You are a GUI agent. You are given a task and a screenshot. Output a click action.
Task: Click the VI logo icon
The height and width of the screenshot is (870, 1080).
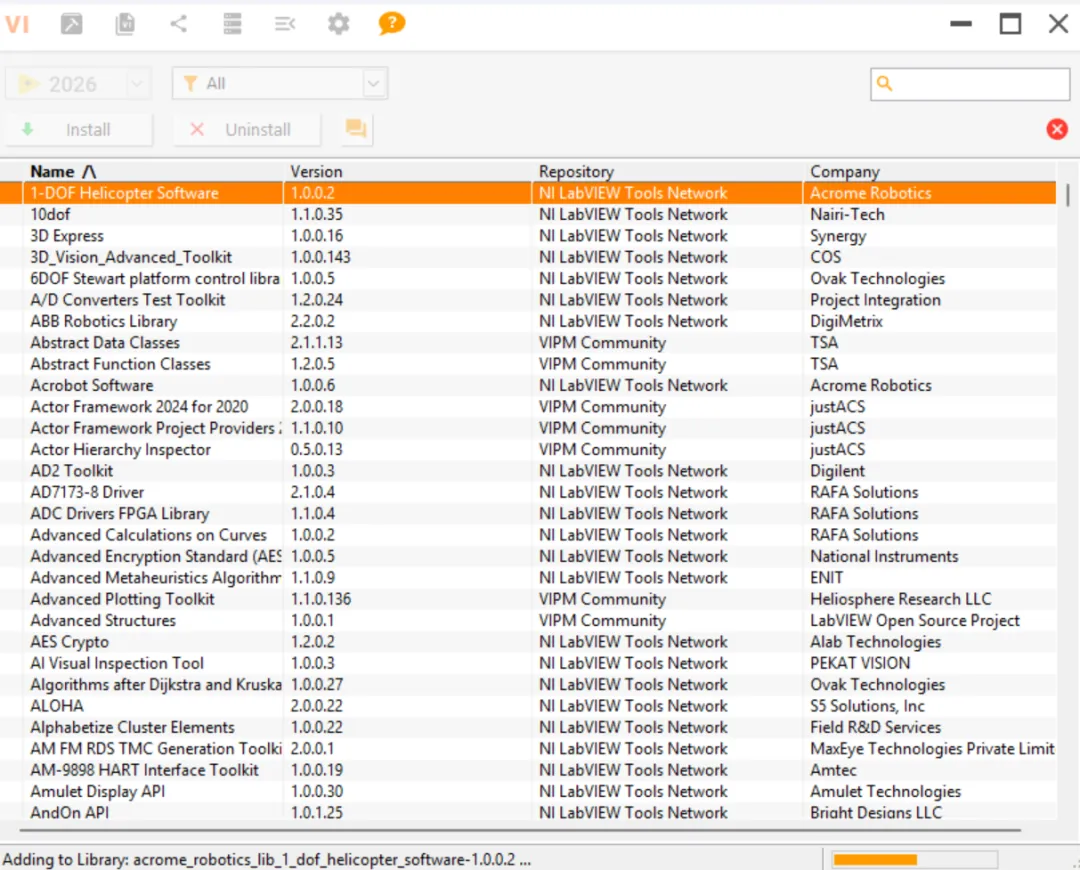pos(17,24)
